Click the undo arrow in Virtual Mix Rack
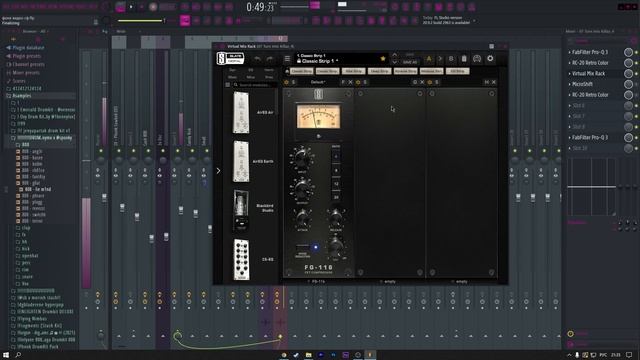 tap(257, 59)
